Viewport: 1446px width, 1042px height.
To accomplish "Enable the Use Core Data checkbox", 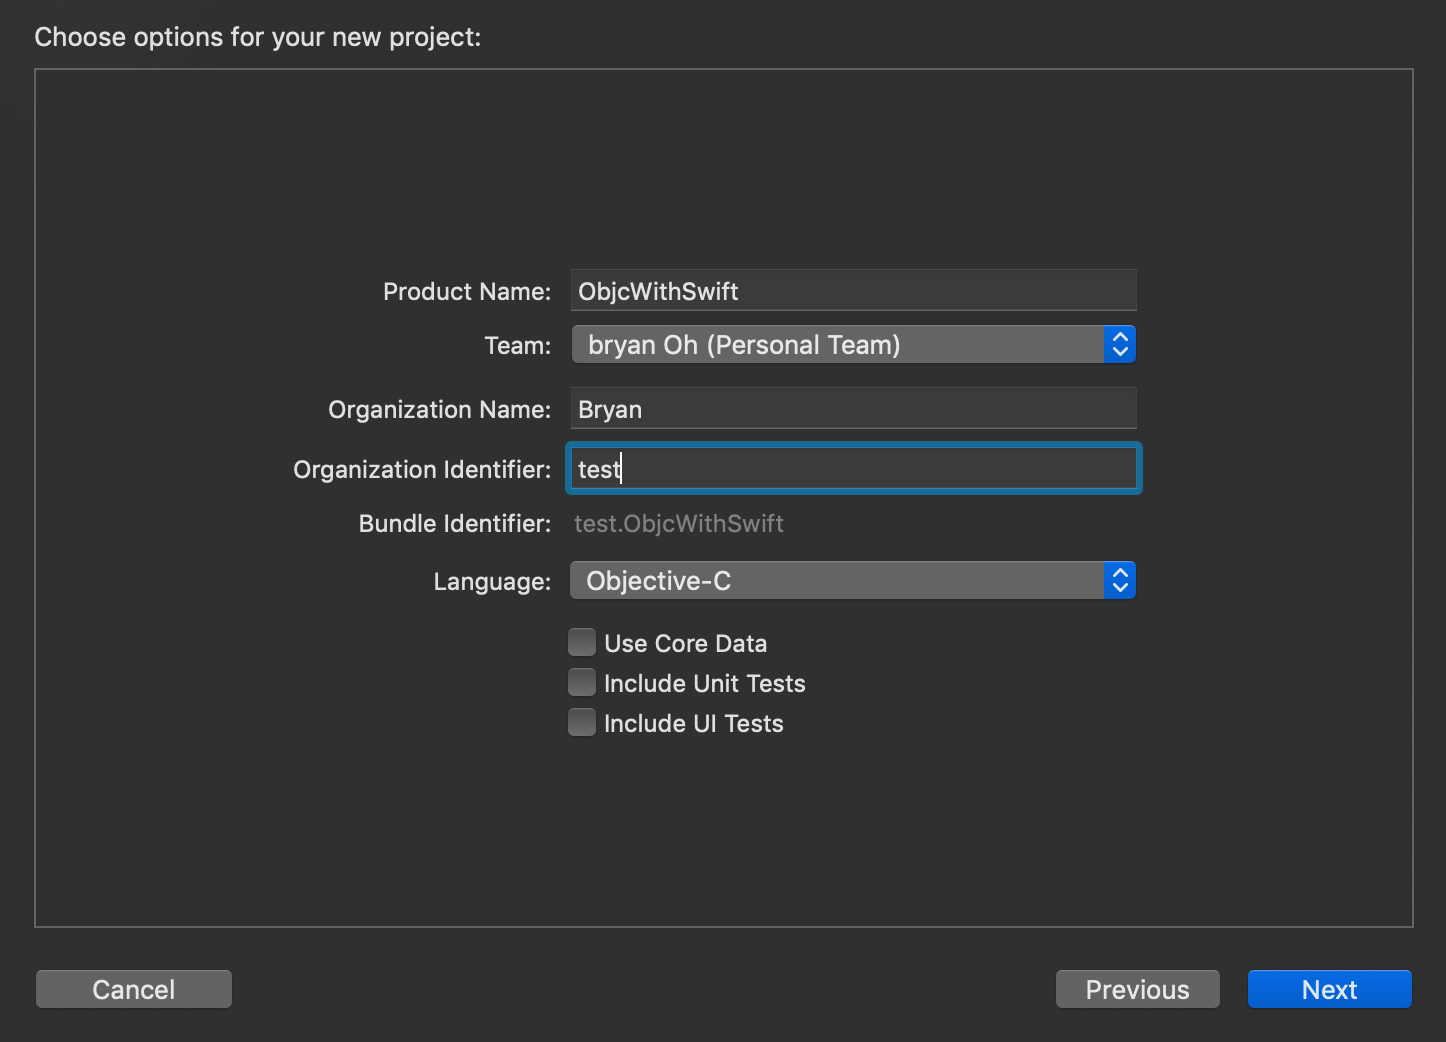I will coord(582,642).
